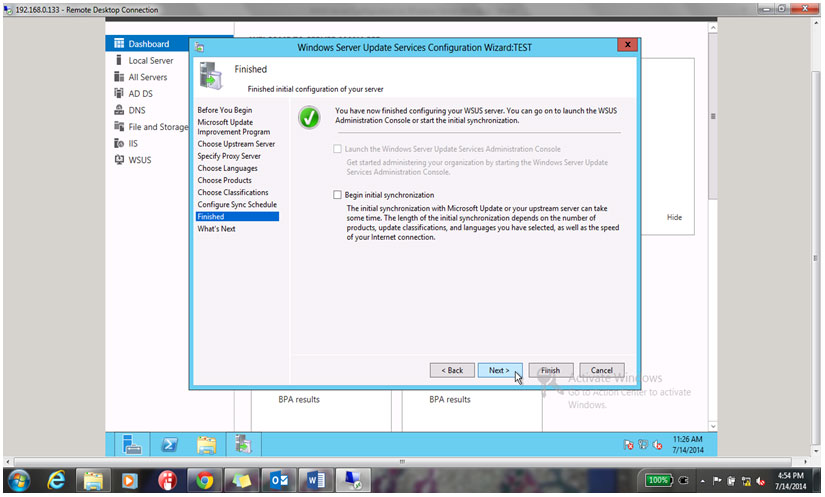Open WSUS role page in sidebar
This screenshot has width=825, height=497.
(139, 160)
